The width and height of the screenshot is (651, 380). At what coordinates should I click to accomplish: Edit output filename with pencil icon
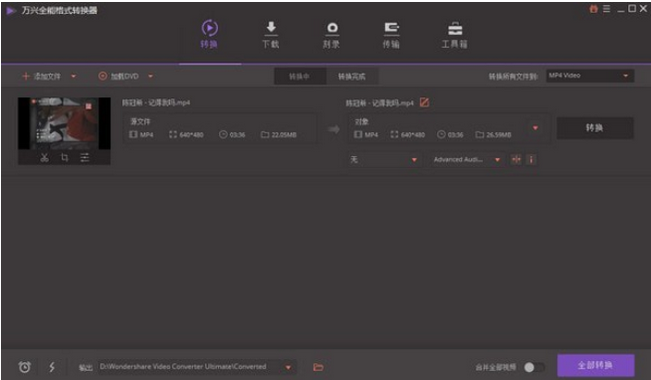424,102
